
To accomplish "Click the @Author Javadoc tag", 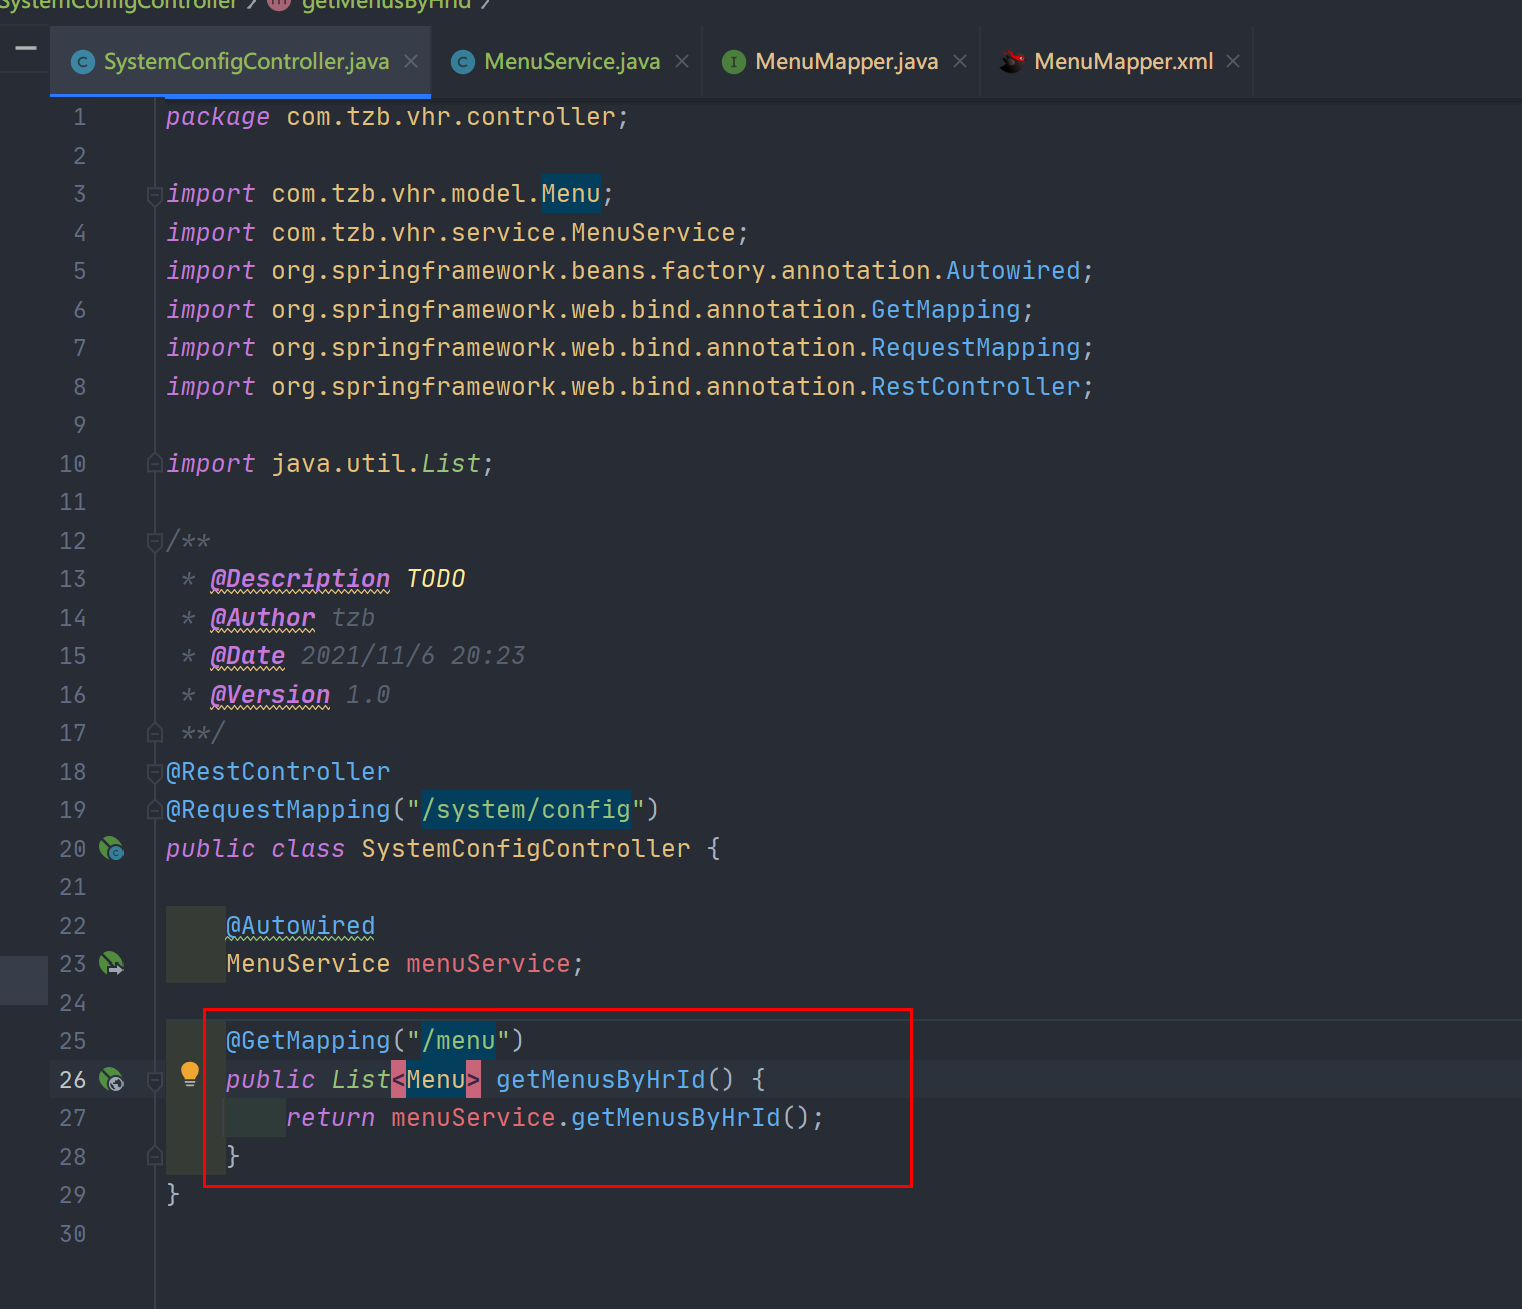I will point(263,618).
